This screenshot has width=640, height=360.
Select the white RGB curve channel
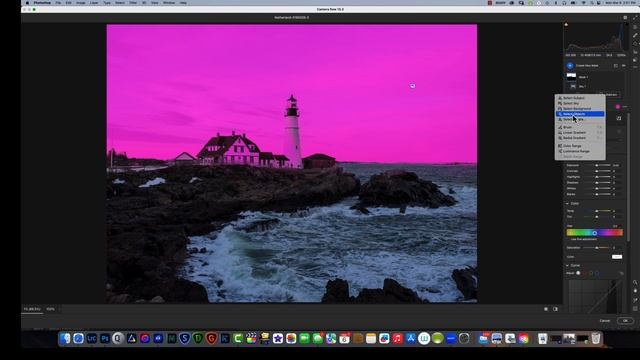578,273
